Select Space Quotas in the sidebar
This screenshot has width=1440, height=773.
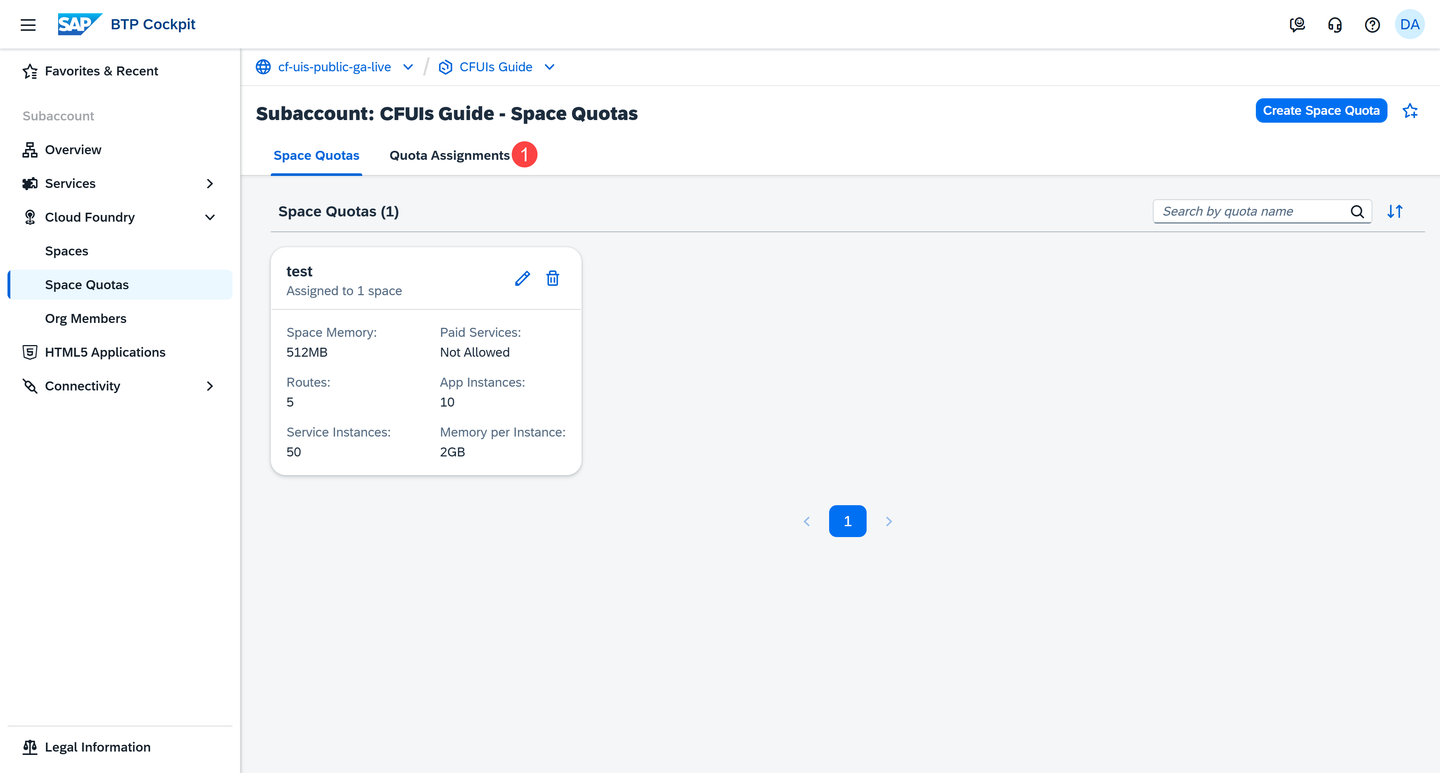[x=120, y=285]
